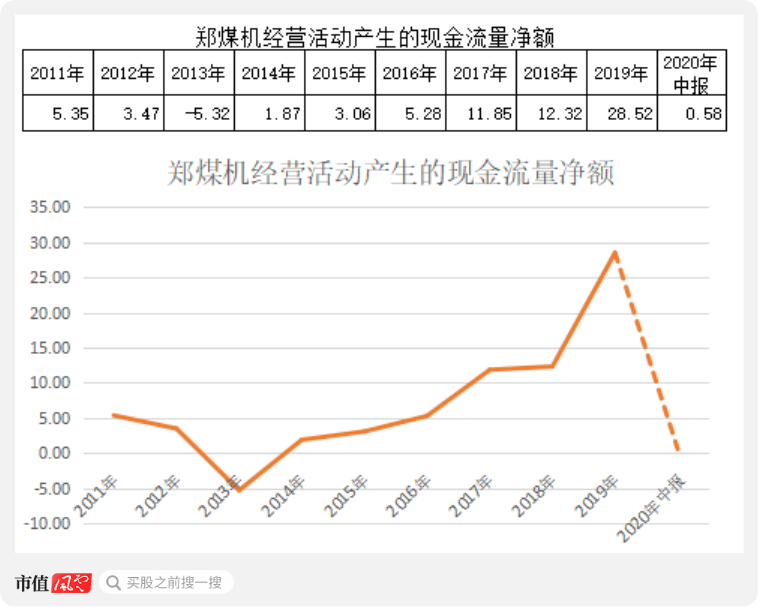
Task: Click the 2016年 x-axis label
Action: click(x=408, y=496)
